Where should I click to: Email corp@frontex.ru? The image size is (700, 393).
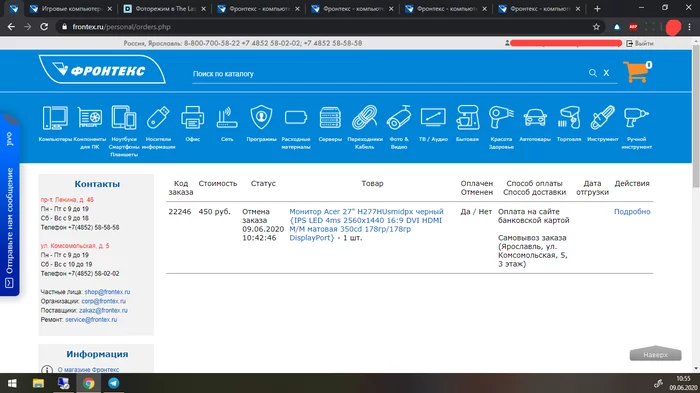pyautogui.click(x=104, y=301)
